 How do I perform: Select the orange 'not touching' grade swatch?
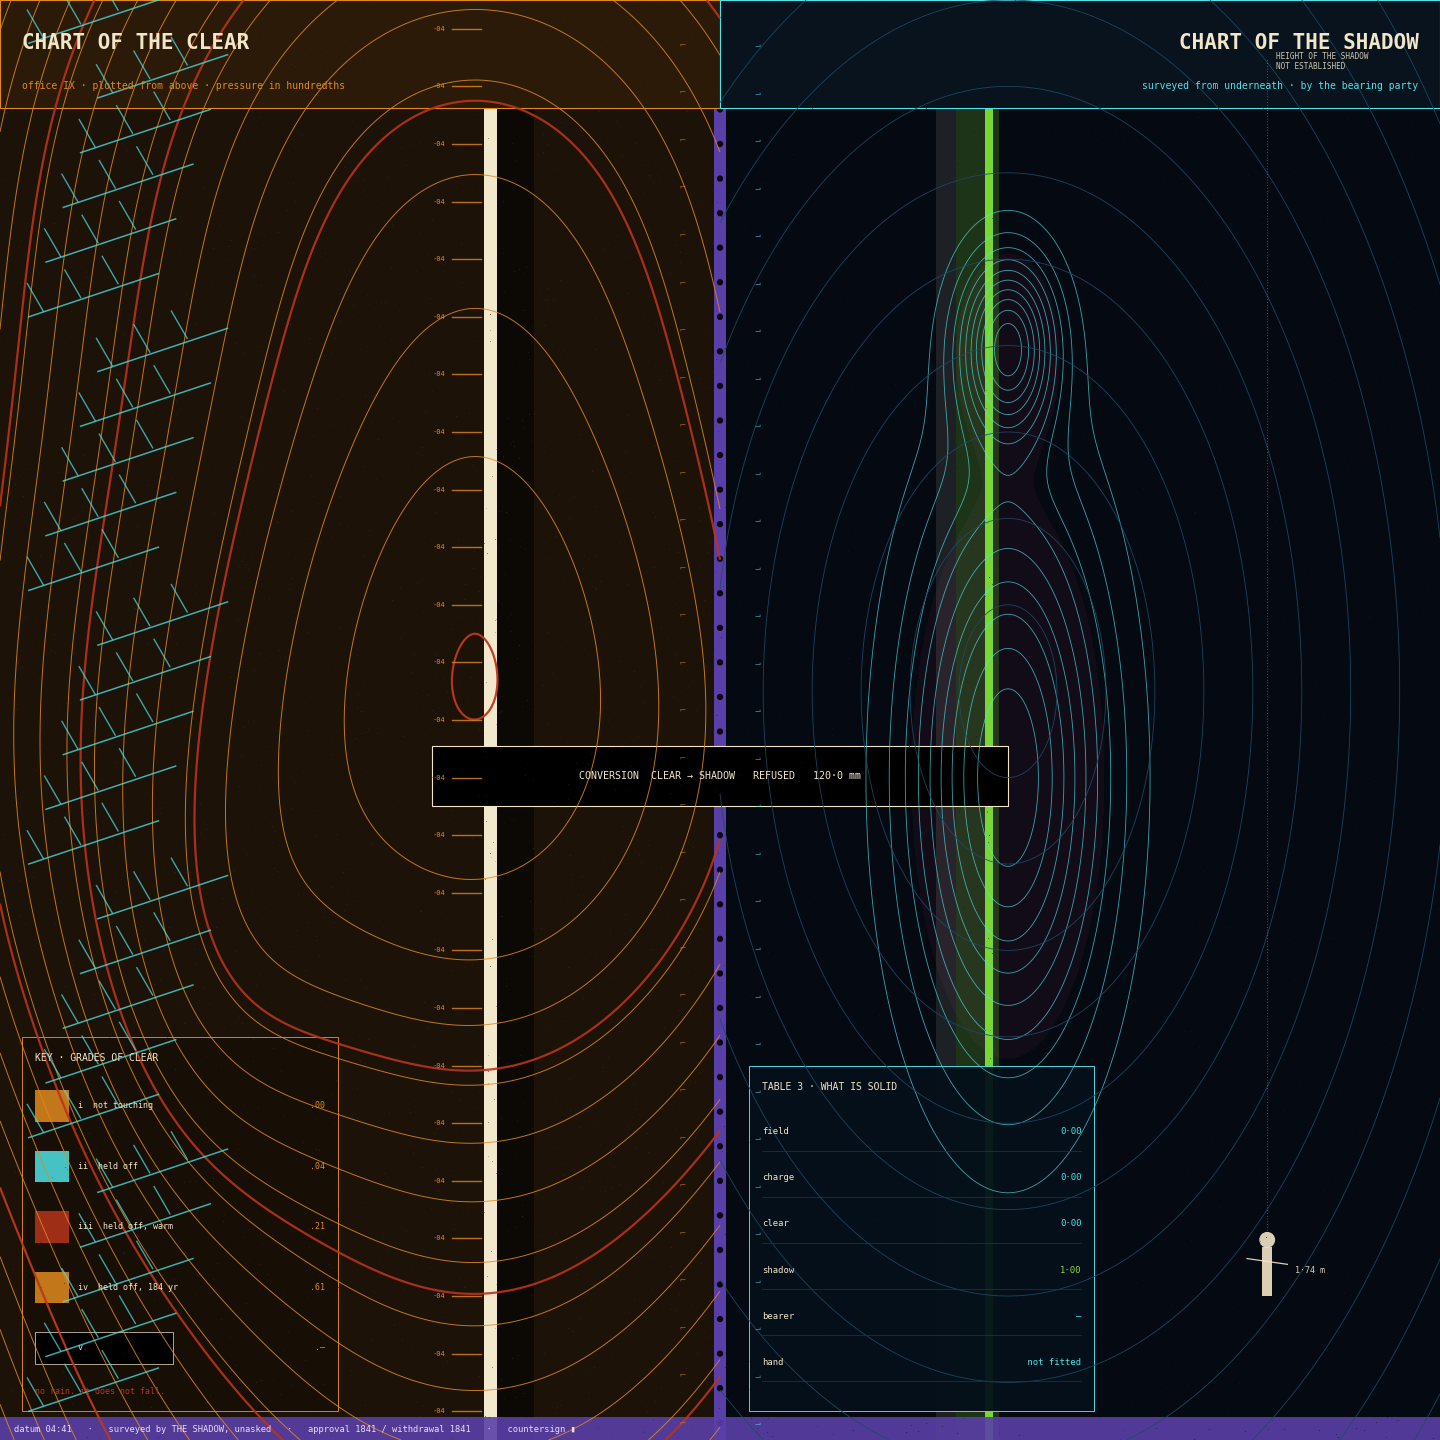coord(52,1106)
